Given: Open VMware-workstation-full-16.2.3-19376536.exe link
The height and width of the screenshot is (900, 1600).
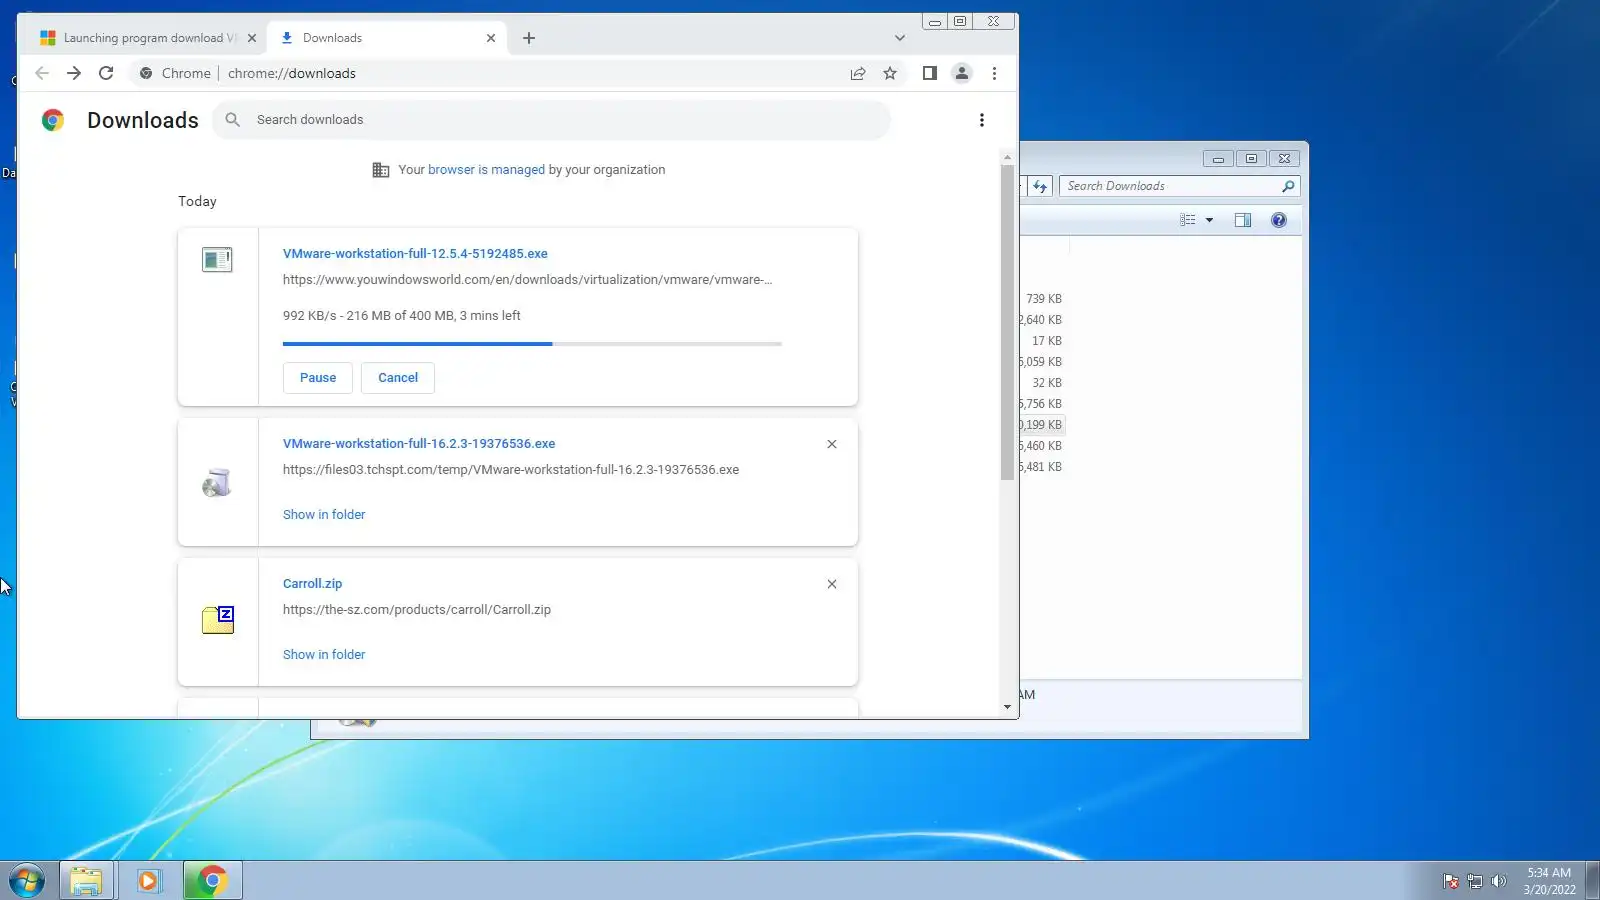Looking at the screenshot, I should click(419, 444).
